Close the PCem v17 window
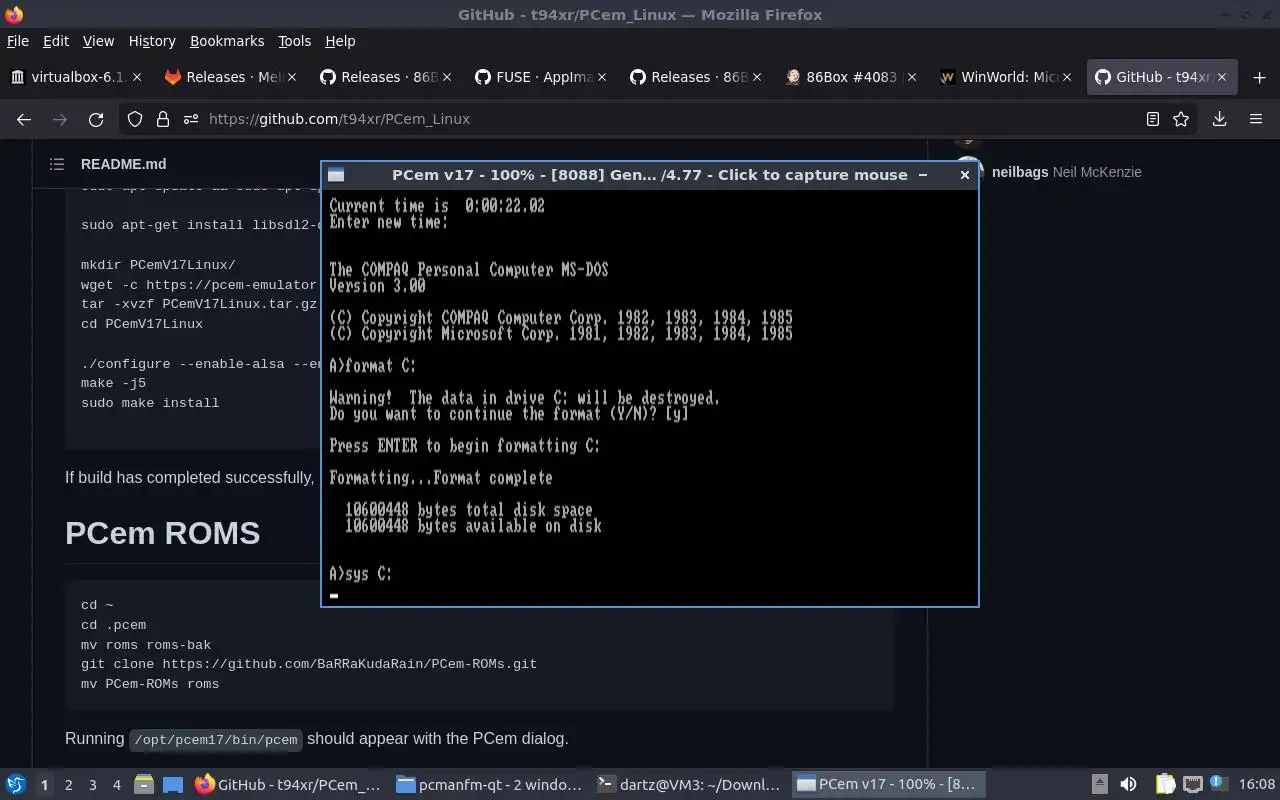This screenshot has height=800, width=1280. 964,175
